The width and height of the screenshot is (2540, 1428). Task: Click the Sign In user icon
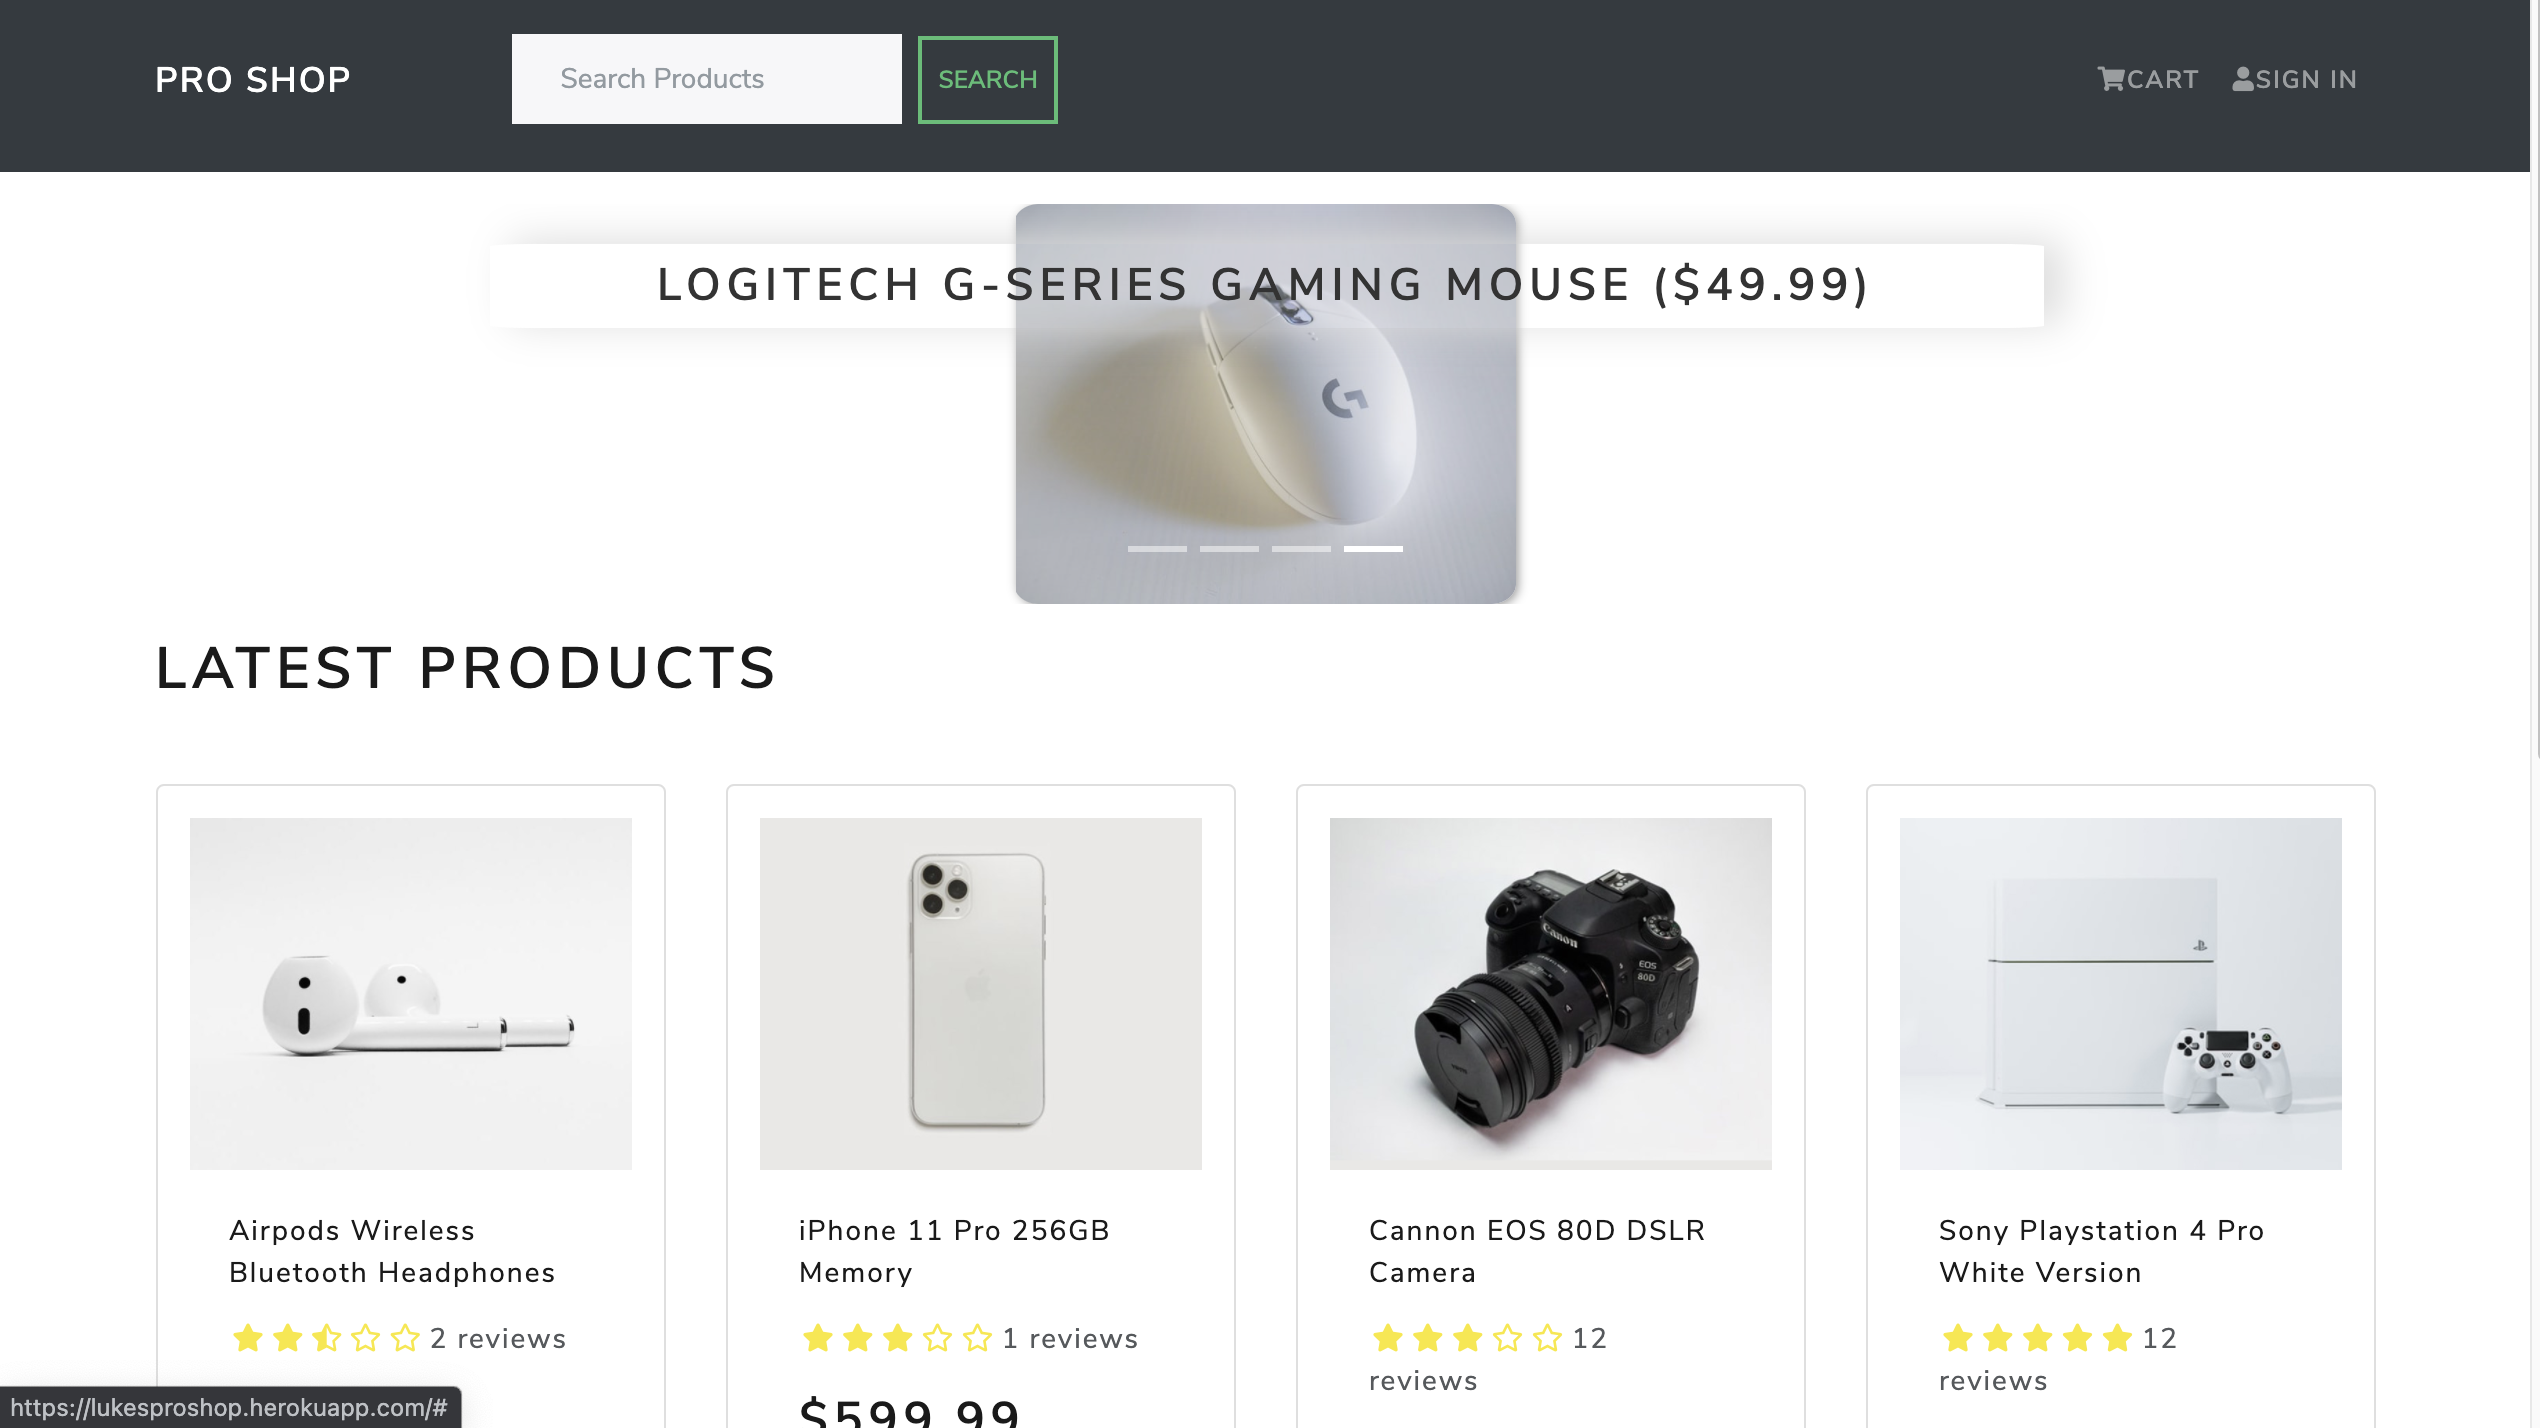coord(2243,79)
